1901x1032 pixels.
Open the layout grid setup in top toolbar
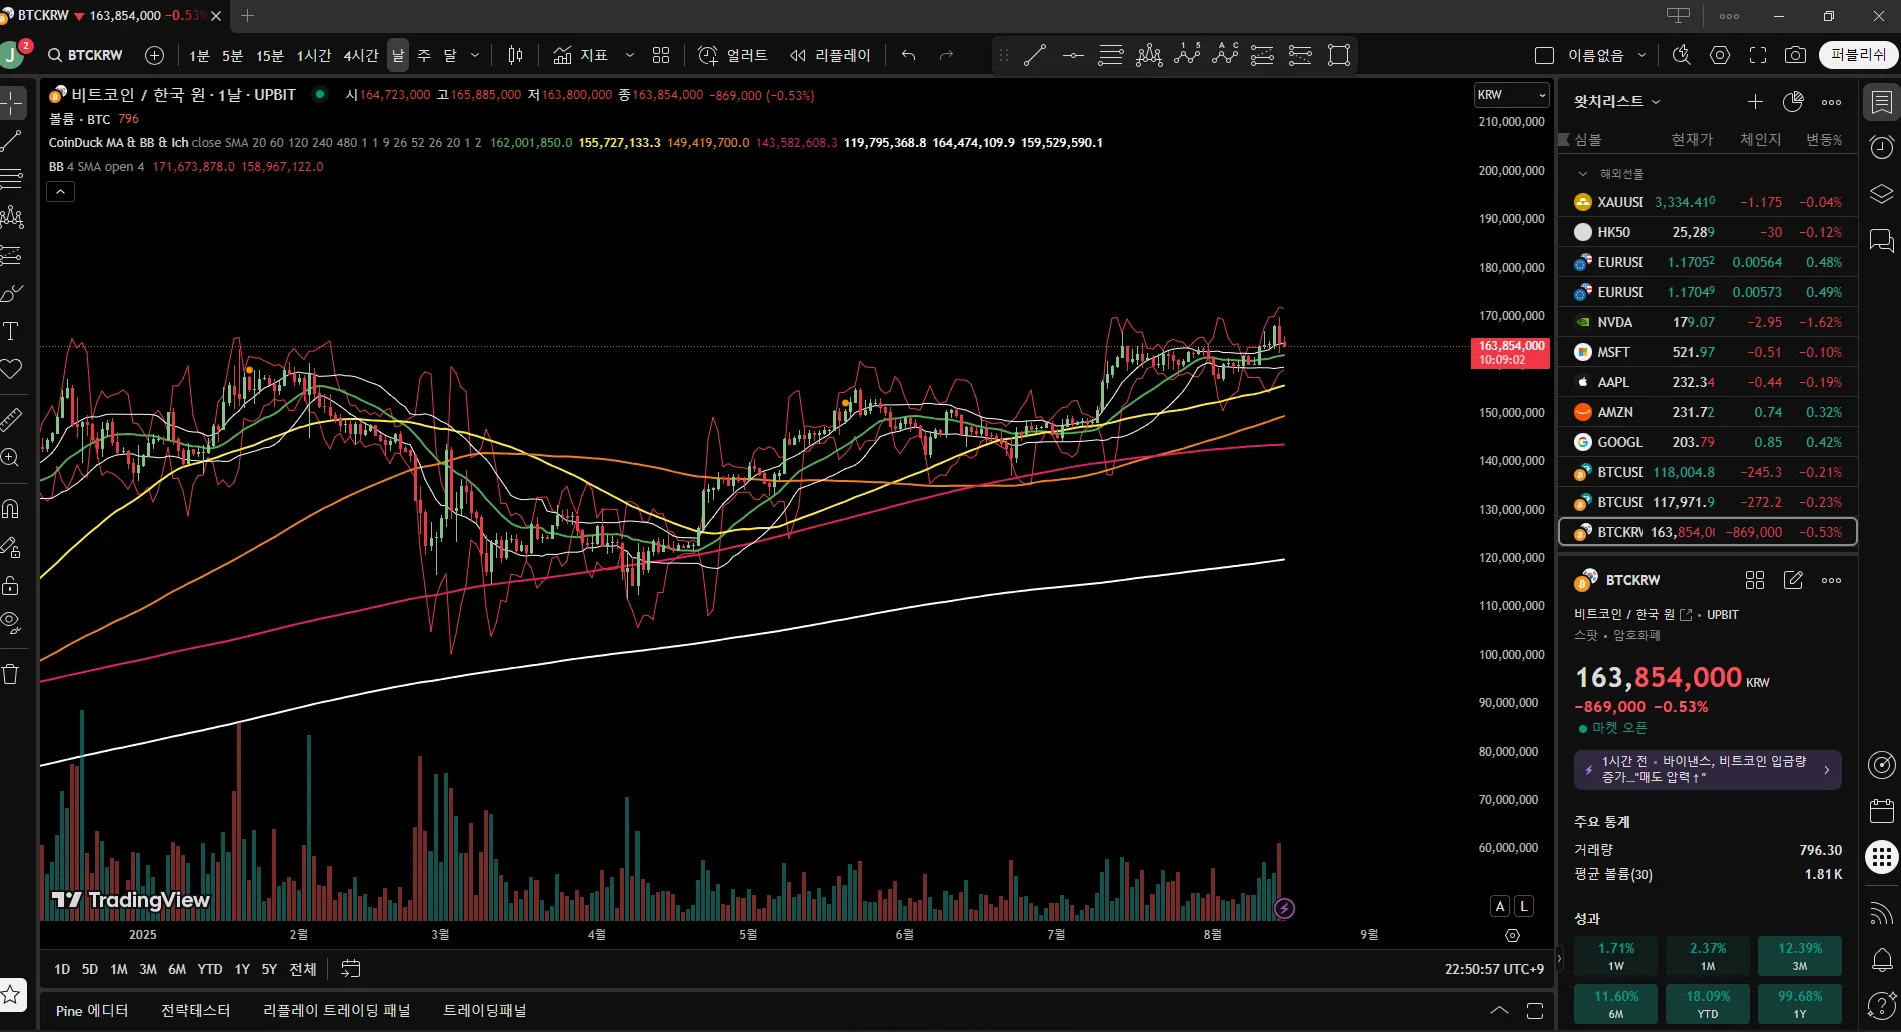661,55
